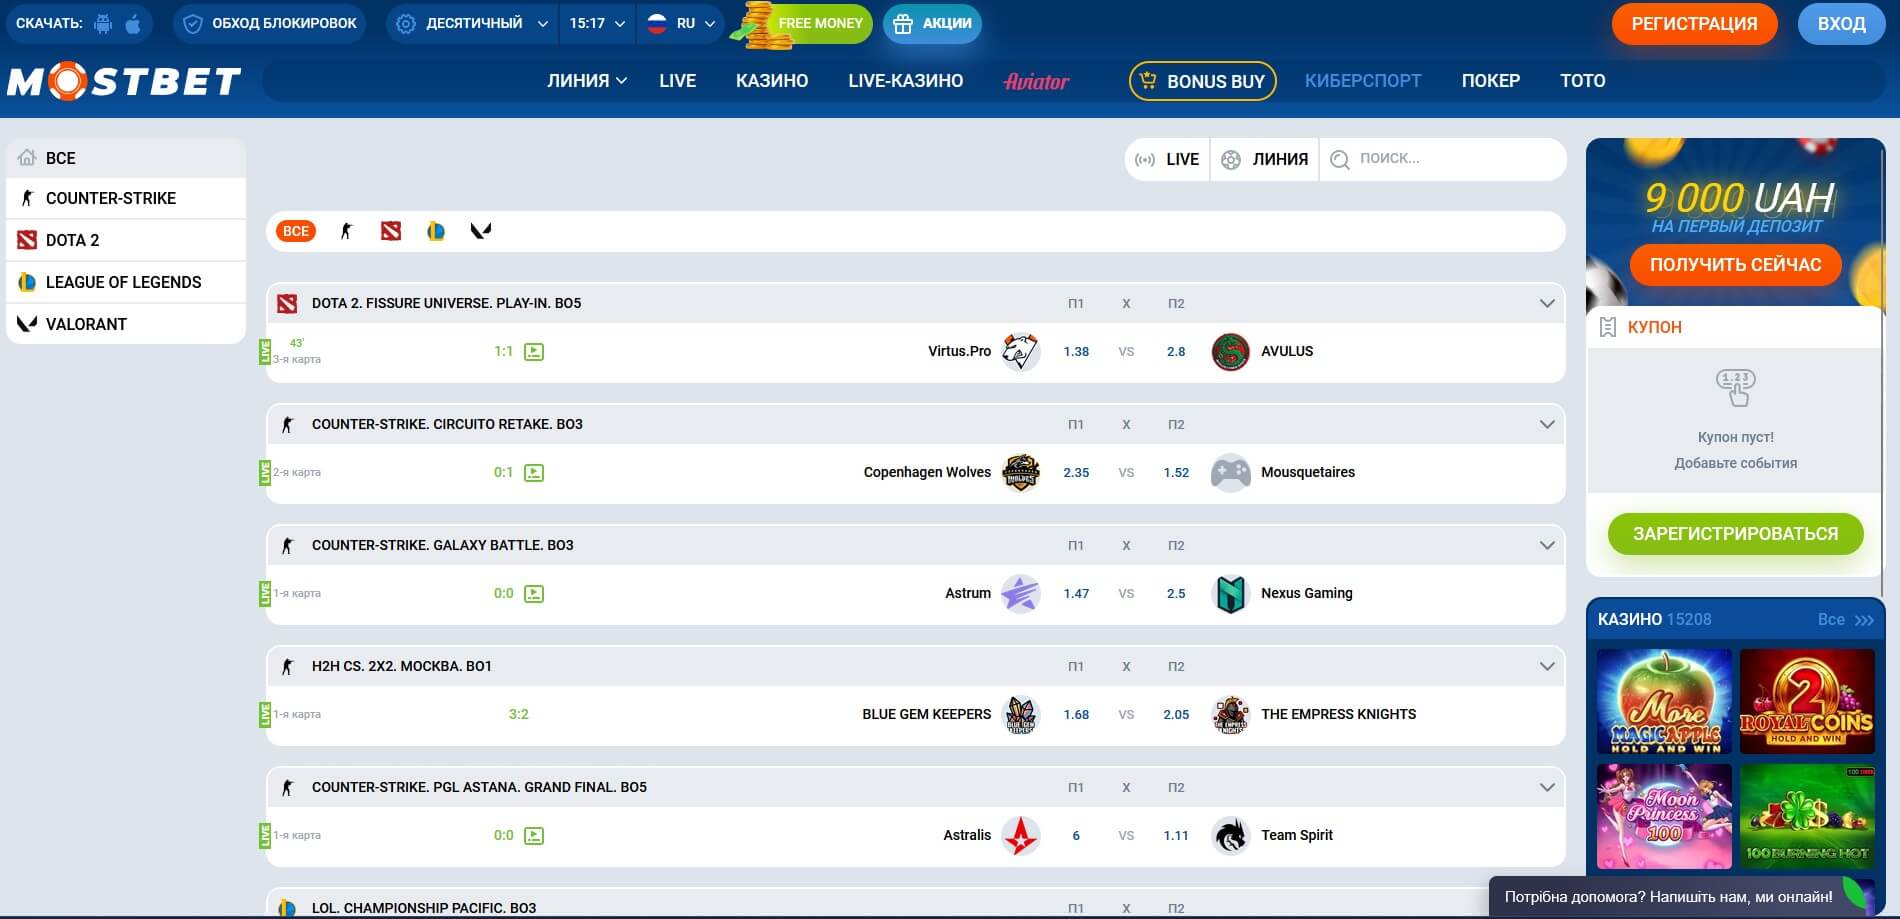The image size is (1900, 919).
Task: Open the Aviator game link
Action: click(x=1036, y=81)
